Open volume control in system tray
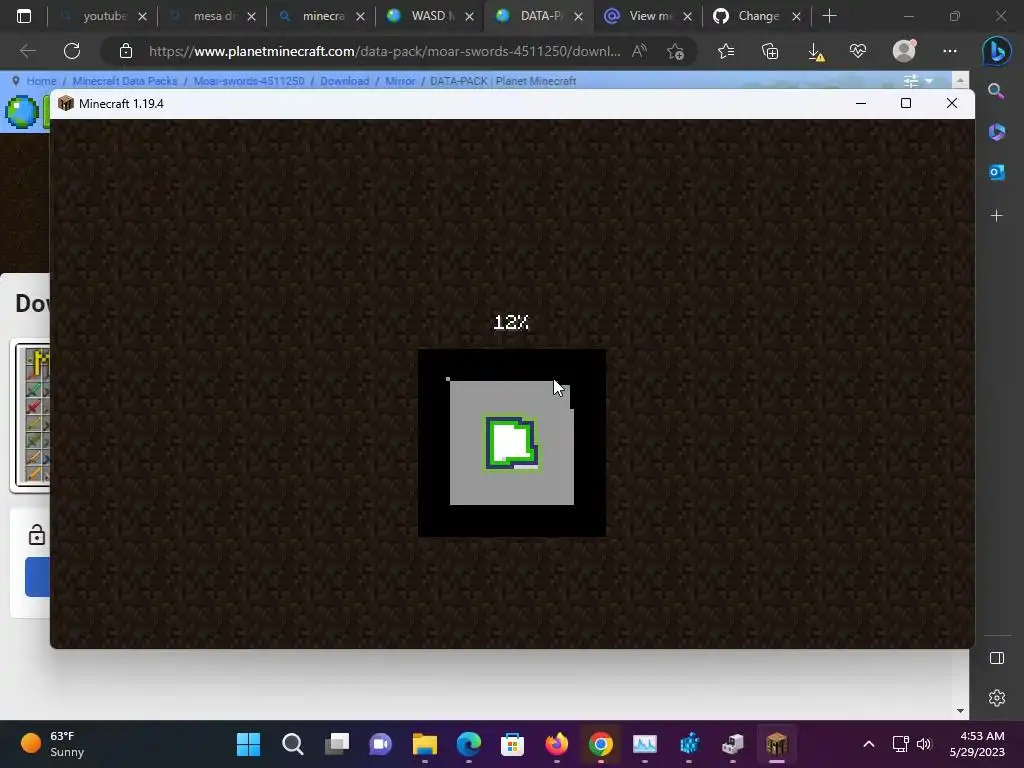The width and height of the screenshot is (1024, 768). click(924, 744)
